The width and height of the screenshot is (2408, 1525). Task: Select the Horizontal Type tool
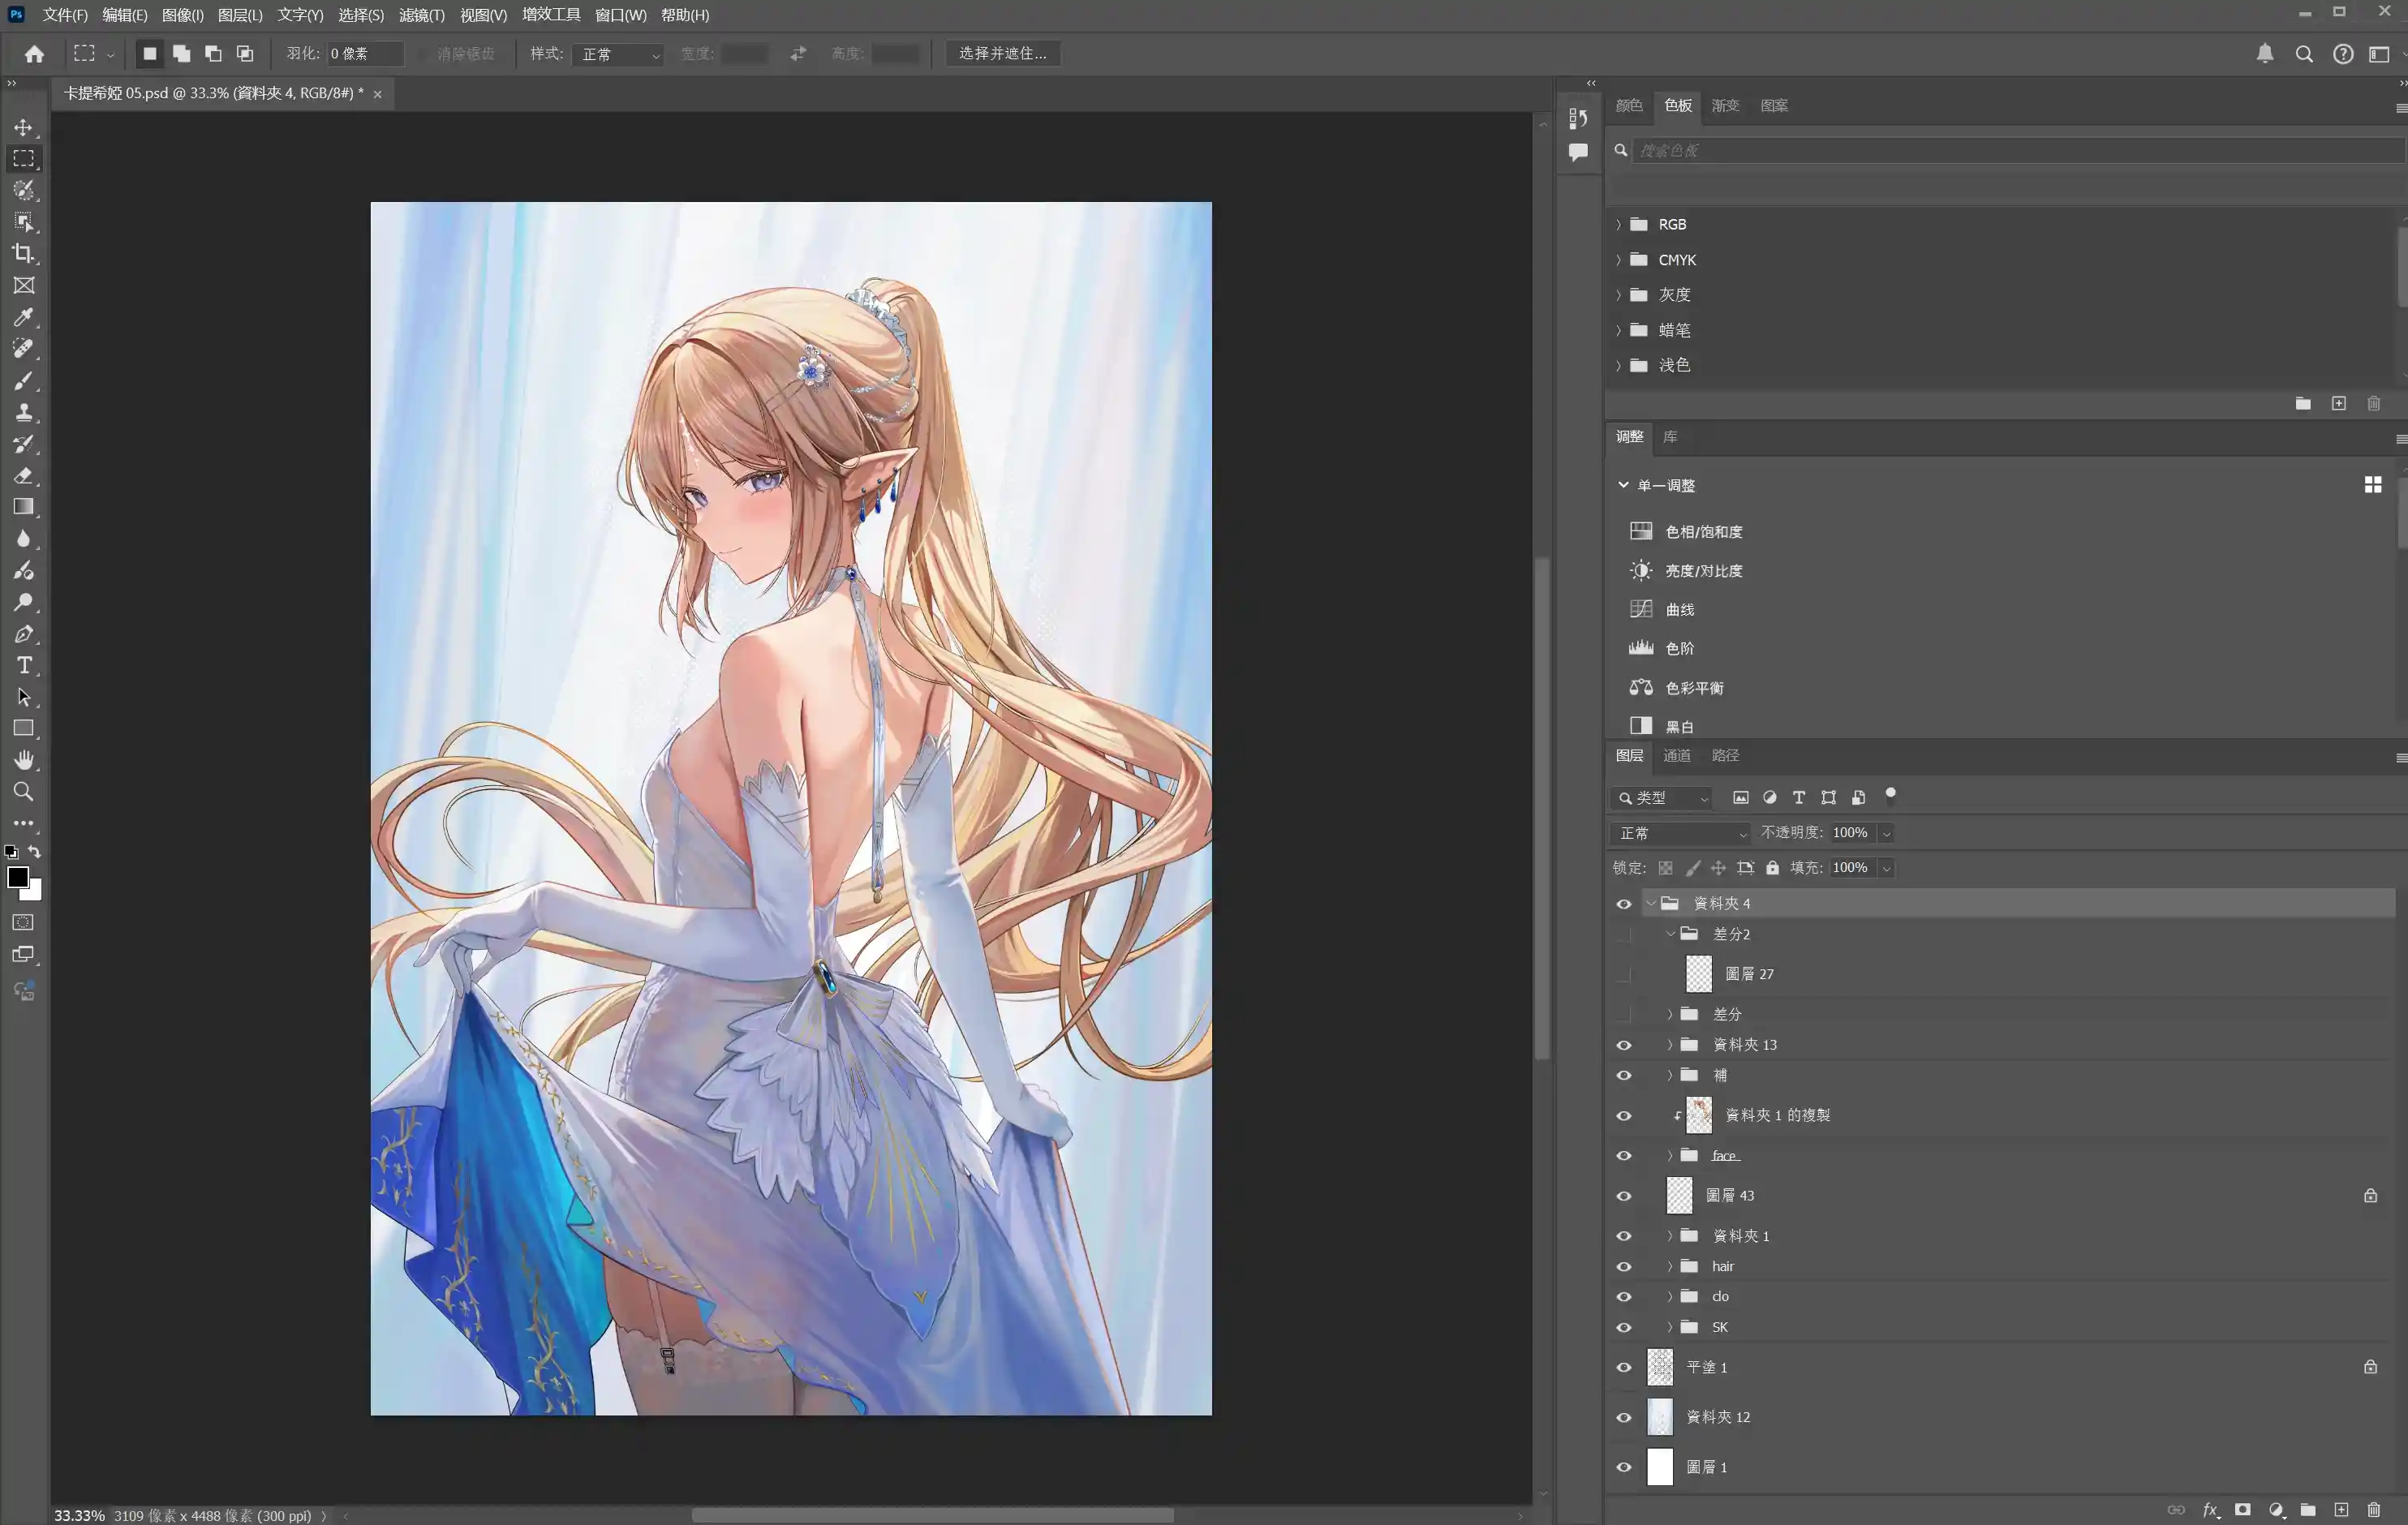23,666
